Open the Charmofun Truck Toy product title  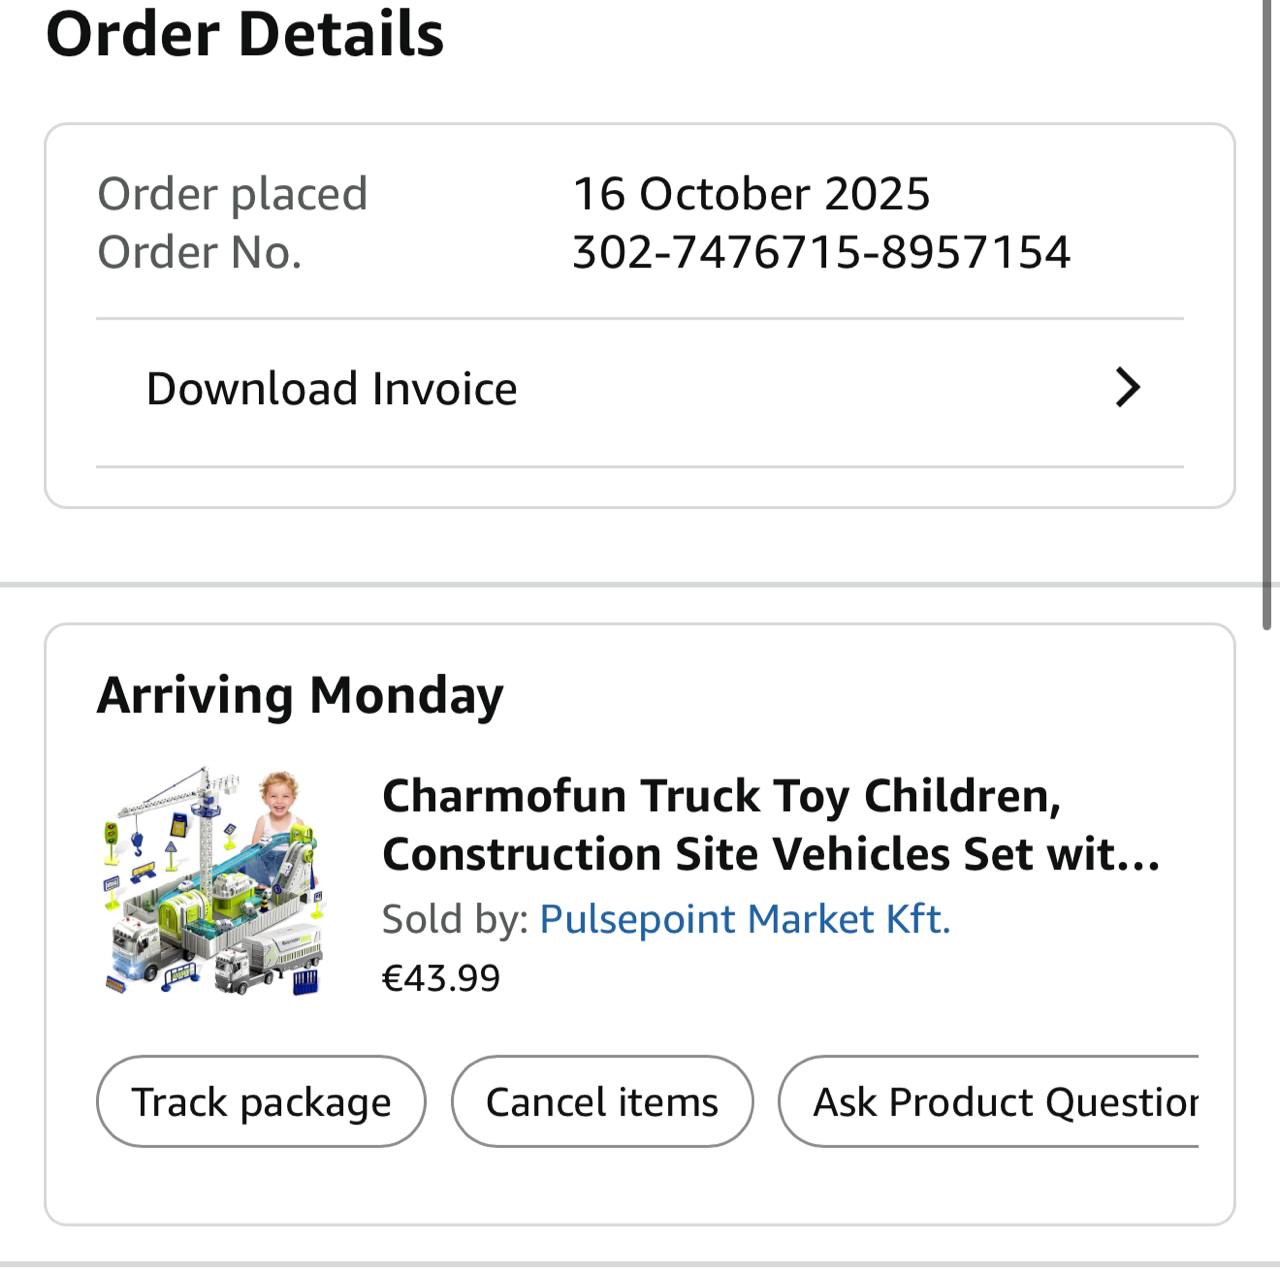pos(770,825)
